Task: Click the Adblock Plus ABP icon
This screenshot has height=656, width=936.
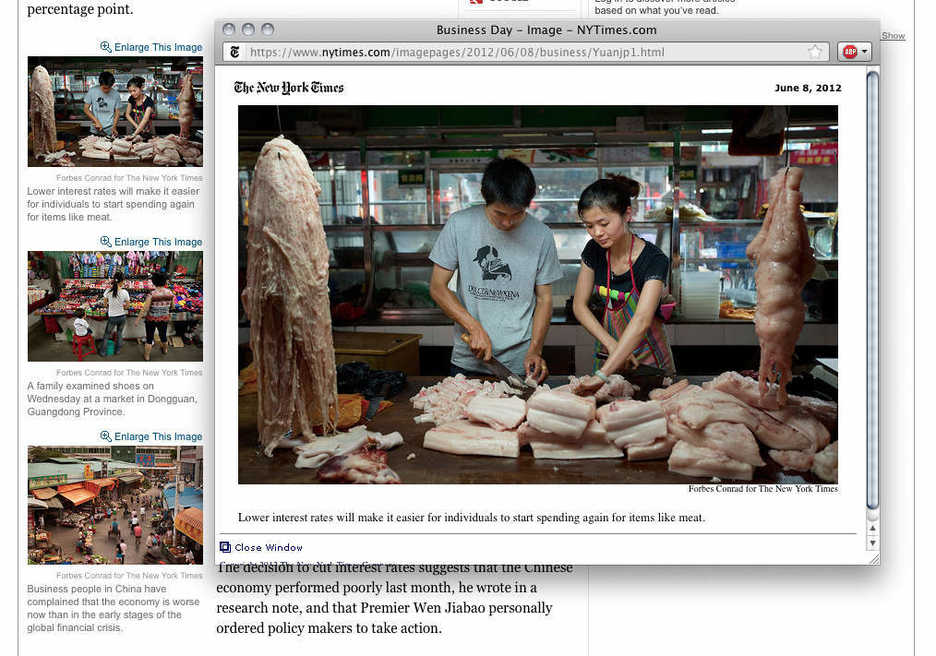Action: pos(850,52)
